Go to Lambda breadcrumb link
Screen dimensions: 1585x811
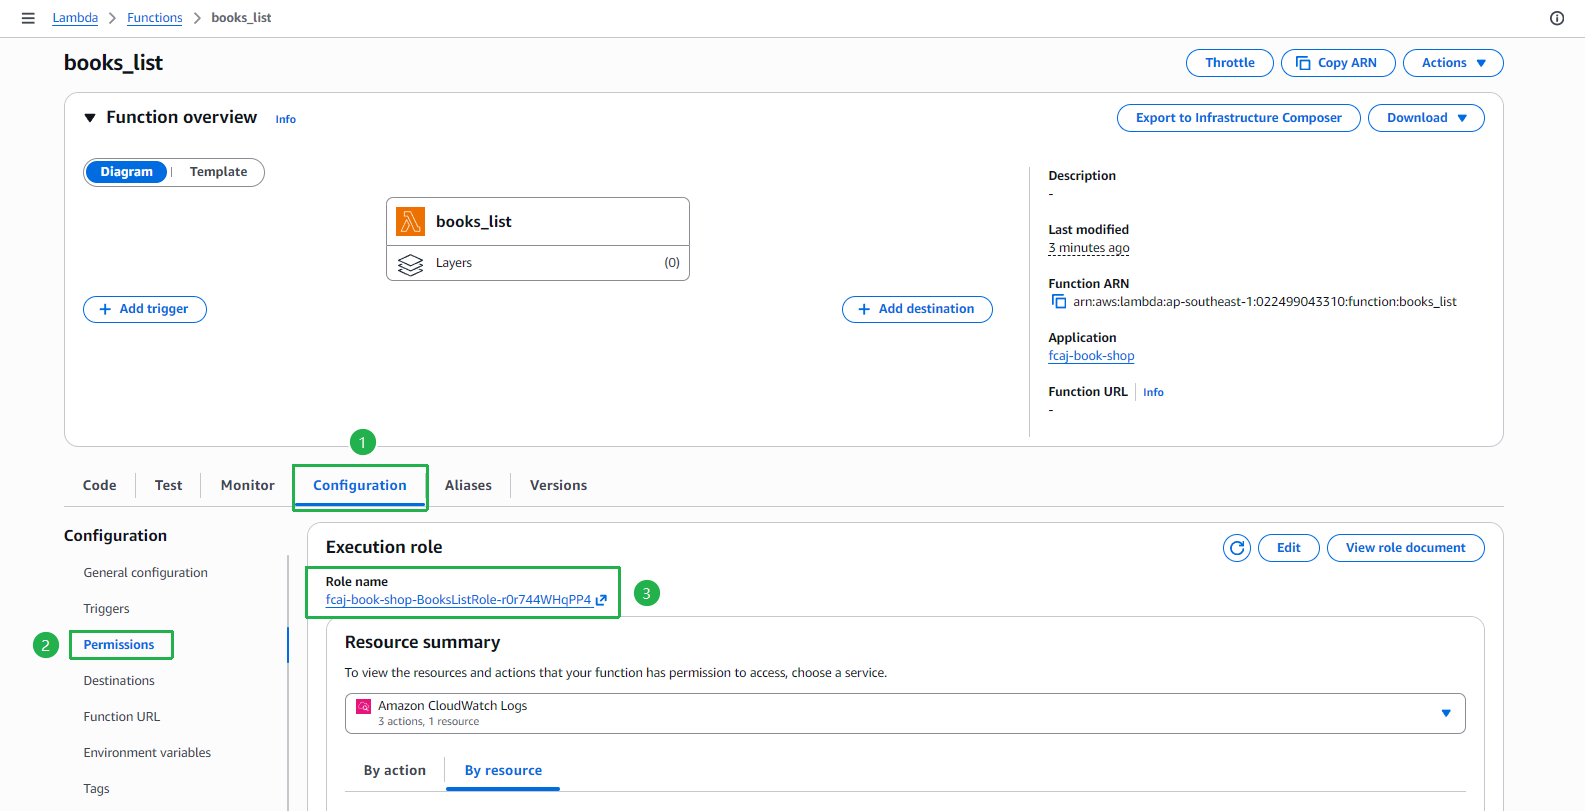[x=75, y=18]
